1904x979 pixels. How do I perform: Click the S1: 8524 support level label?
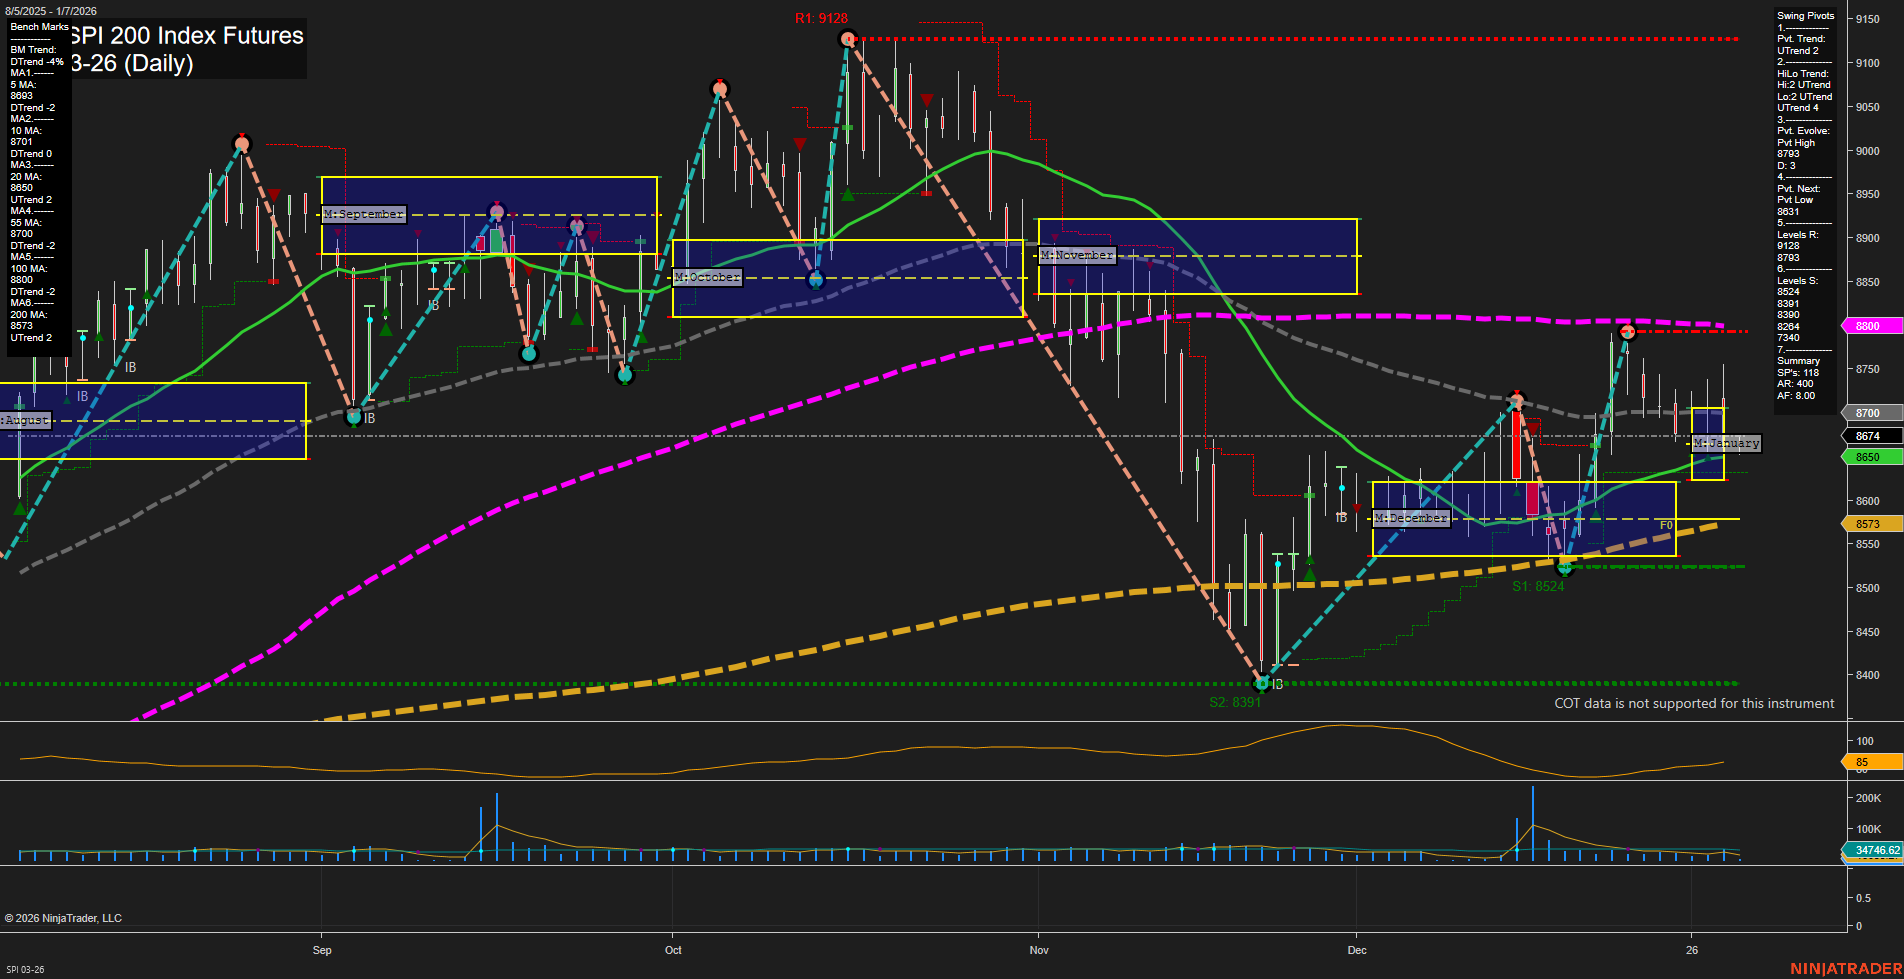1538,587
